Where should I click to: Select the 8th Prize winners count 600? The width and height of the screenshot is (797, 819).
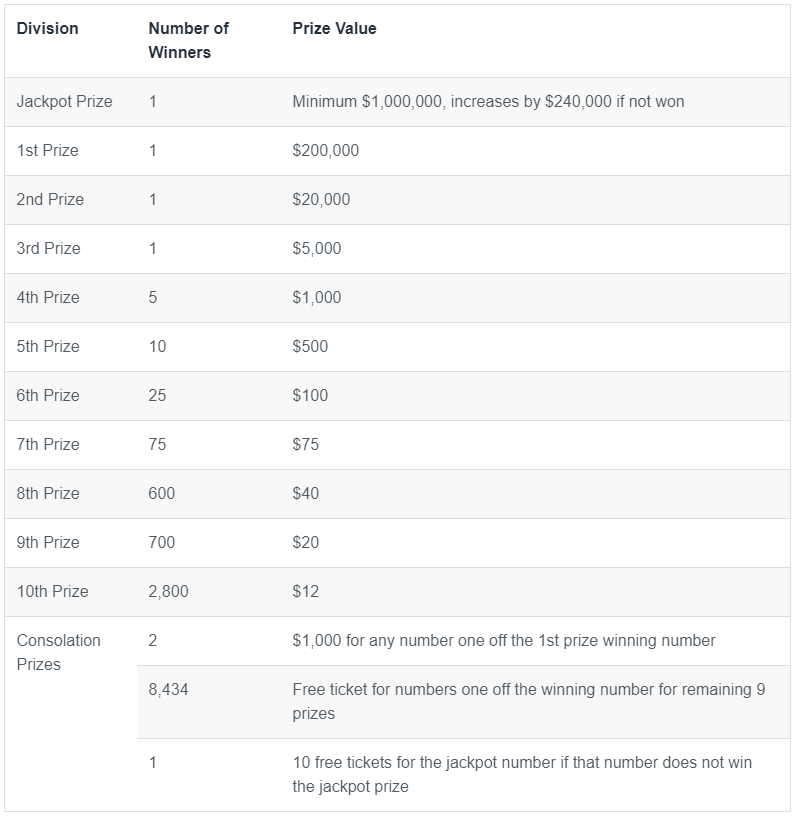point(161,494)
